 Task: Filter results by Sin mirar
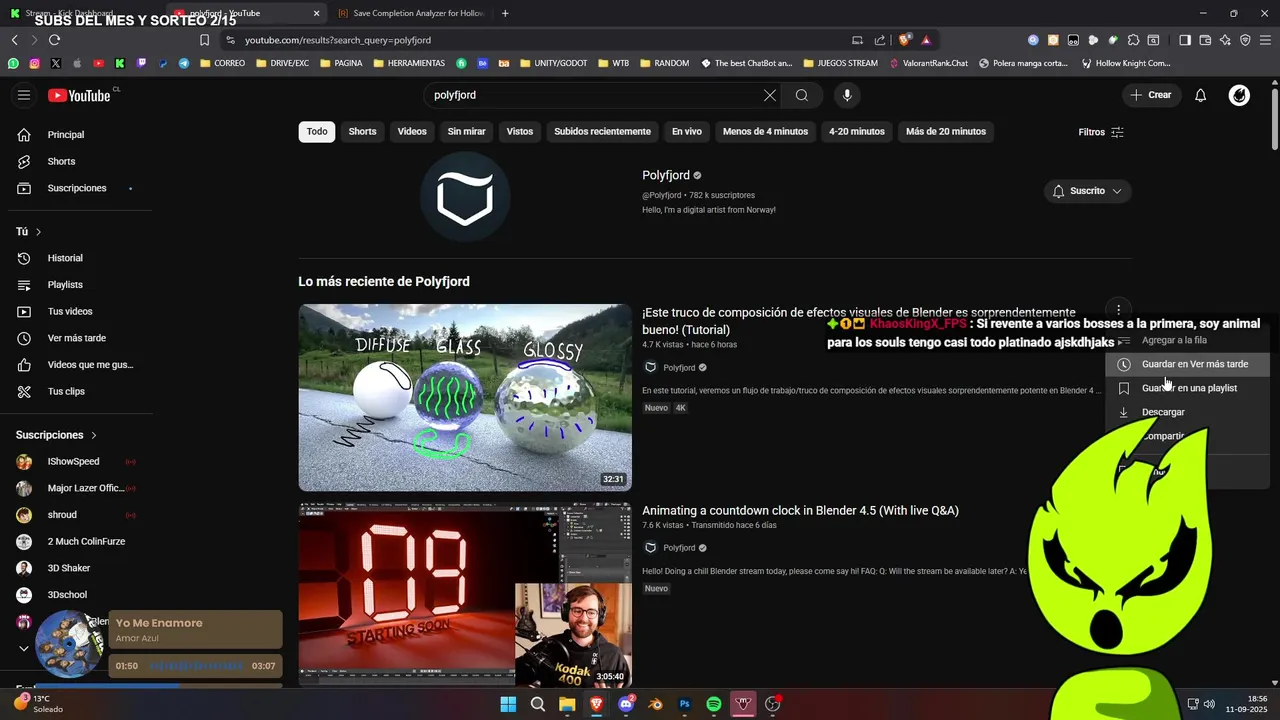[x=466, y=132]
